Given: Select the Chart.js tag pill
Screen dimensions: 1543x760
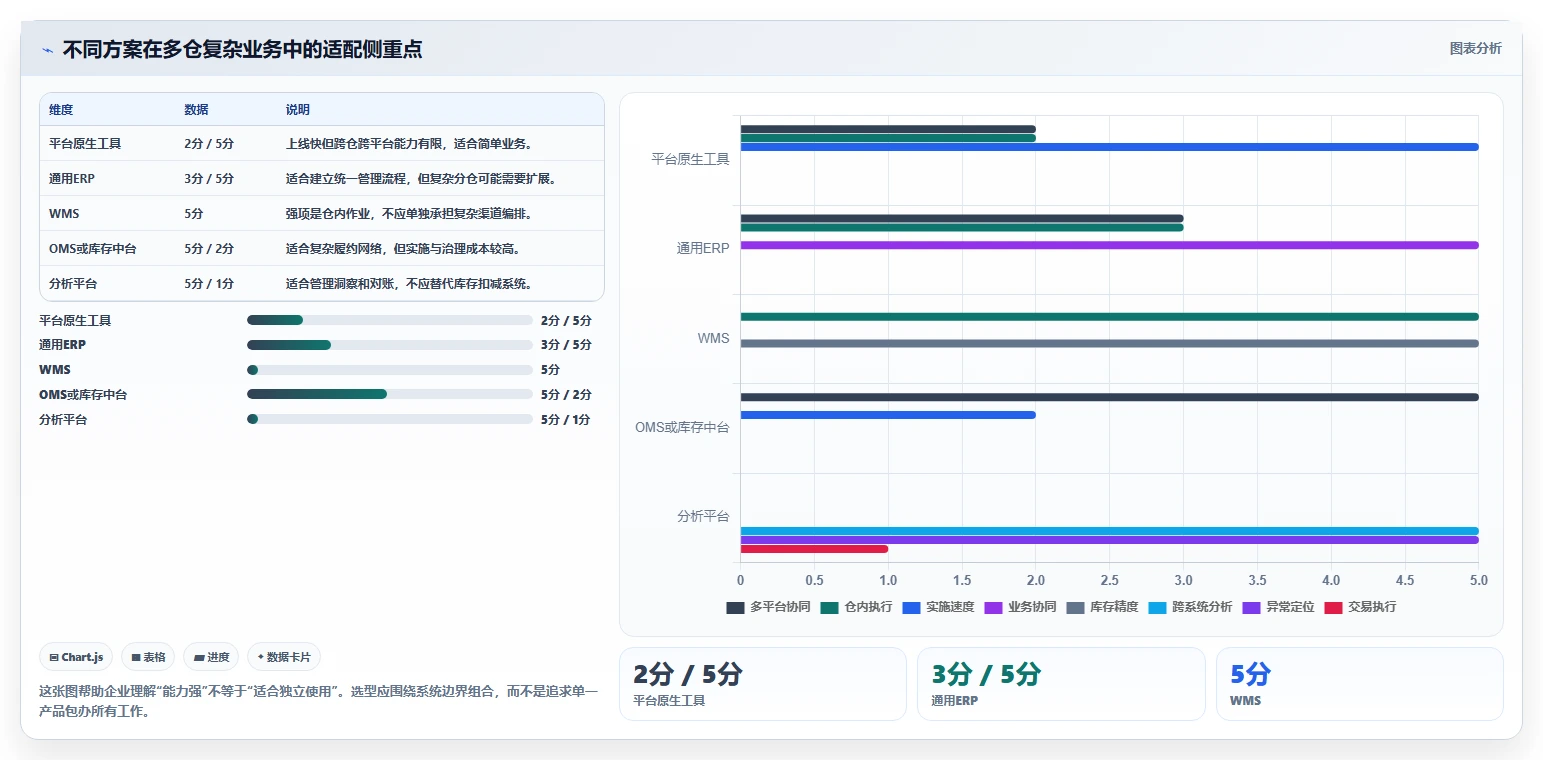Looking at the screenshot, I should click(x=77, y=657).
